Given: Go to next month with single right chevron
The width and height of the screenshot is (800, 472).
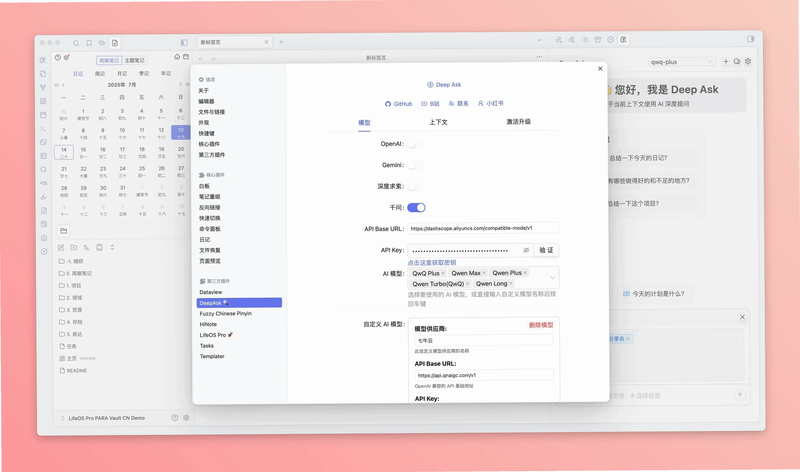Looking at the screenshot, I should (x=180, y=84).
